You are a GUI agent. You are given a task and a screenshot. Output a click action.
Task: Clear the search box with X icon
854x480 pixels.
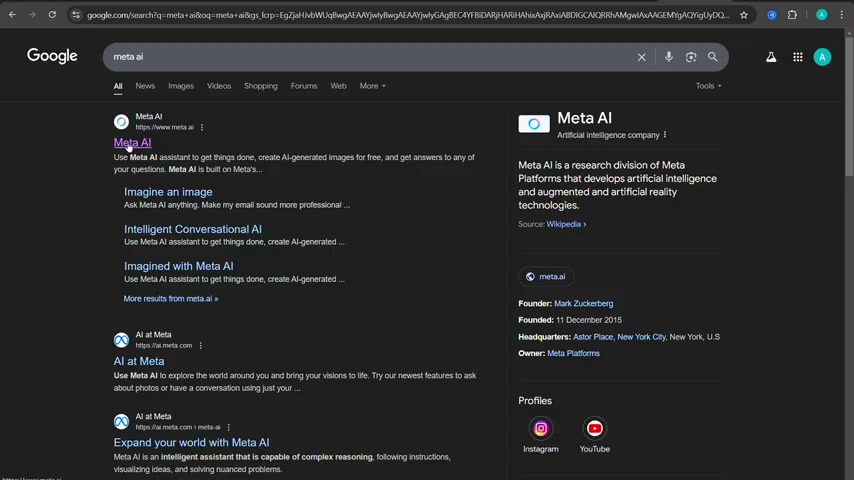click(x=642, y=57)
